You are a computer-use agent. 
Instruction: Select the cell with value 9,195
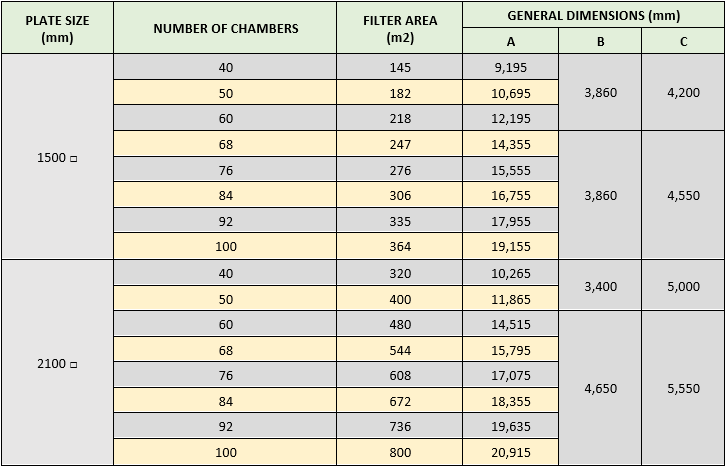click(511, 67)
